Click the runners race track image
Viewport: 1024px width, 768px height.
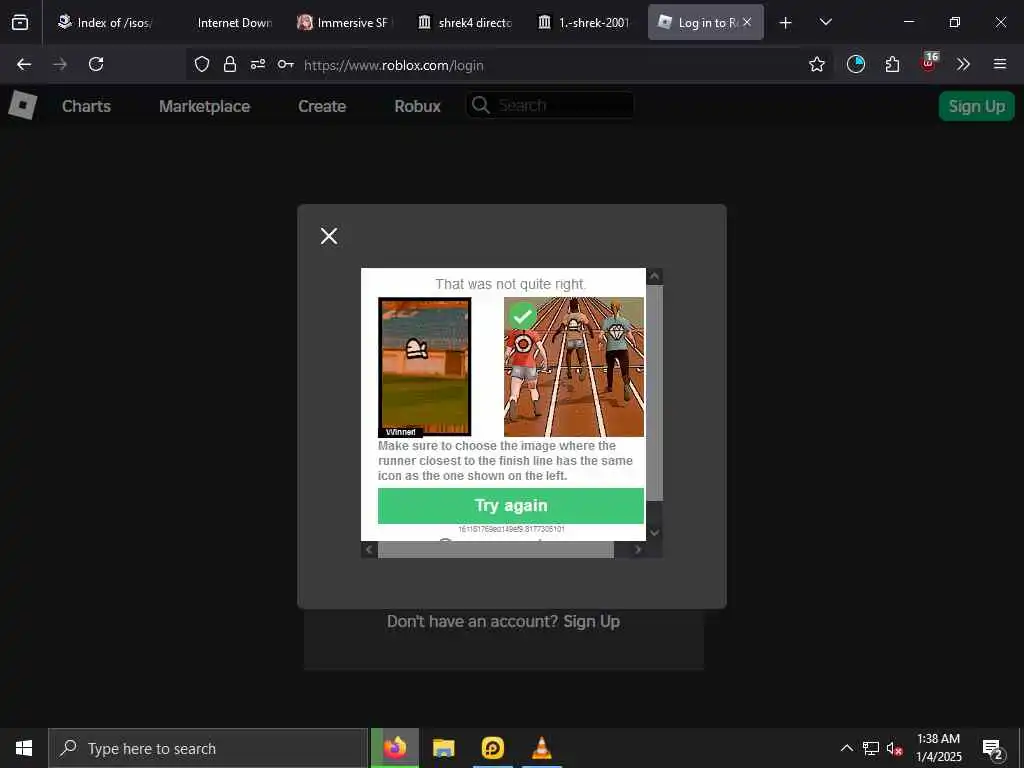click(573, 367)
